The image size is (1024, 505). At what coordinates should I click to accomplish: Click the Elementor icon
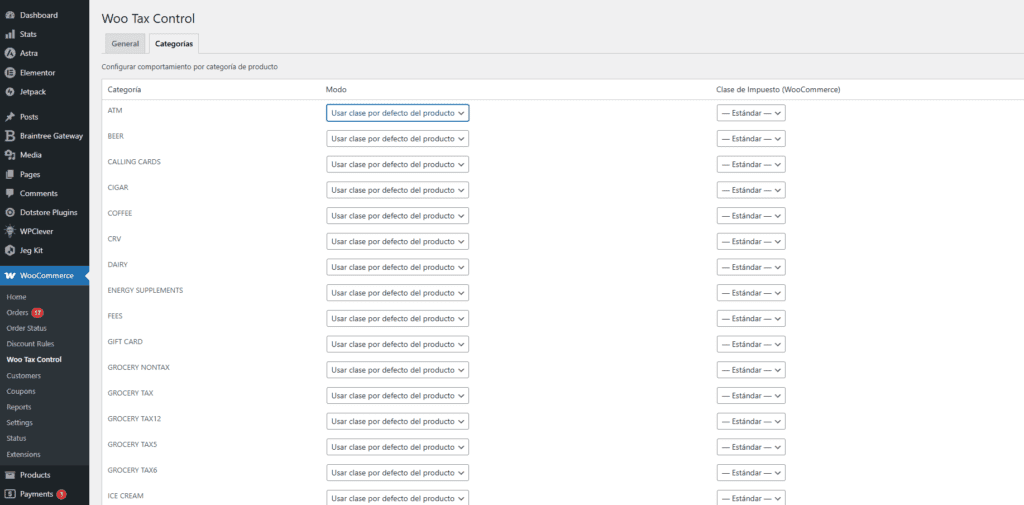point(10,73)
